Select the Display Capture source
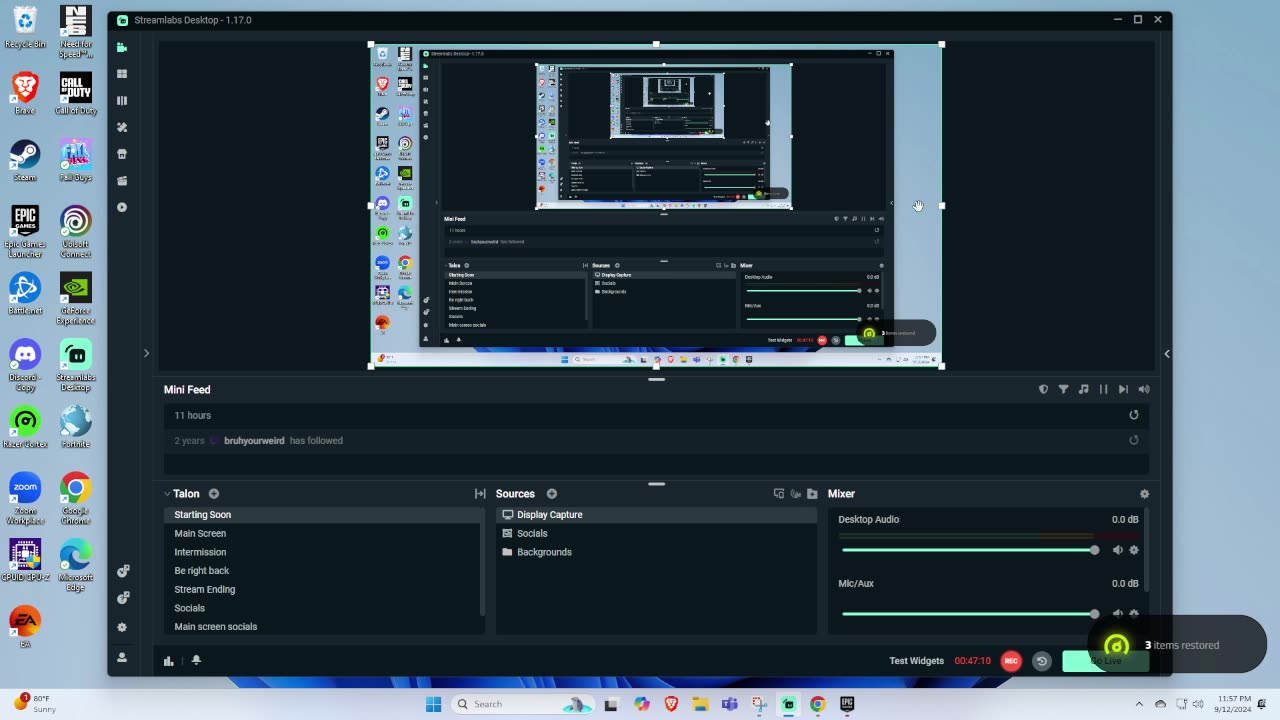The width and height of the screenshot is (1280, 720). coord(656,515)
